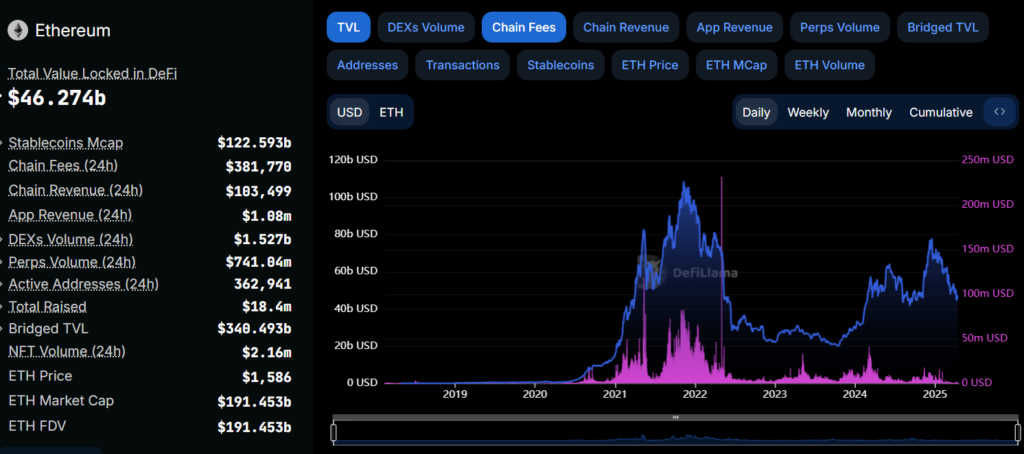Enable ETH Price chart series
This screenshot has width=1024, height=454.
(x=650, y=65)
